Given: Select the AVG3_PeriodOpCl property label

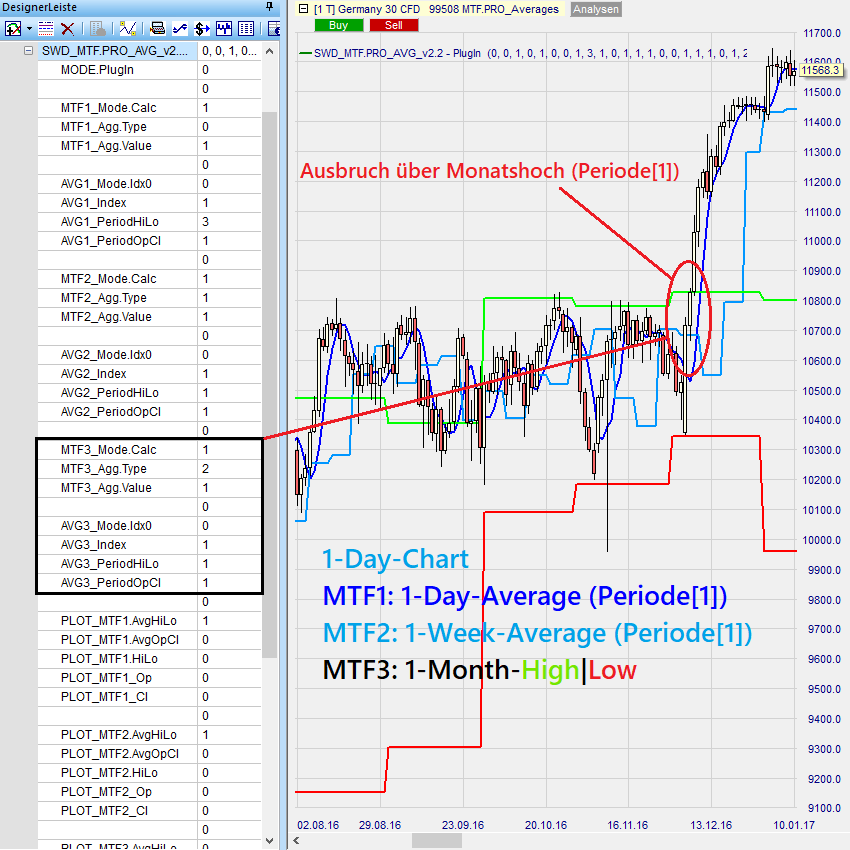Looking at the screenshot, I should (x=111, y=582).
